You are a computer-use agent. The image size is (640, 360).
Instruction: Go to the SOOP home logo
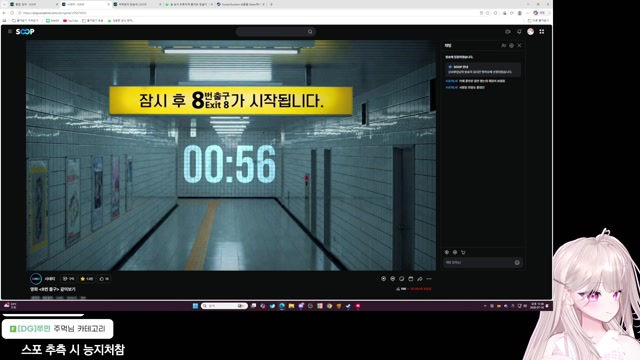pos(25,32)
